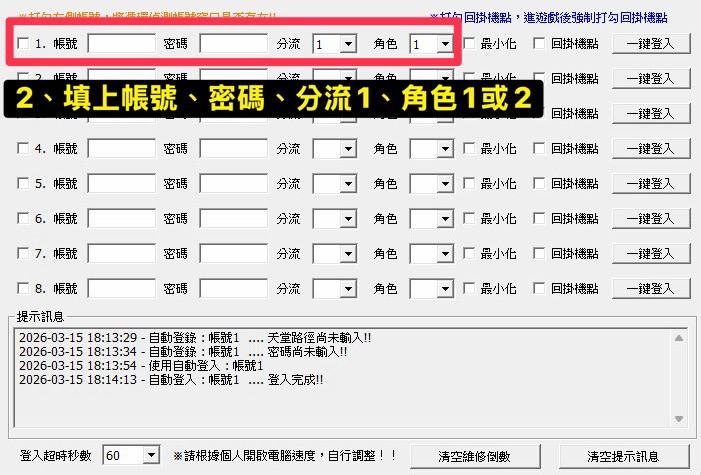Check the box beside 6. 帳號
This screenshot has height=475, width=701.
click(x=23, y=218)
